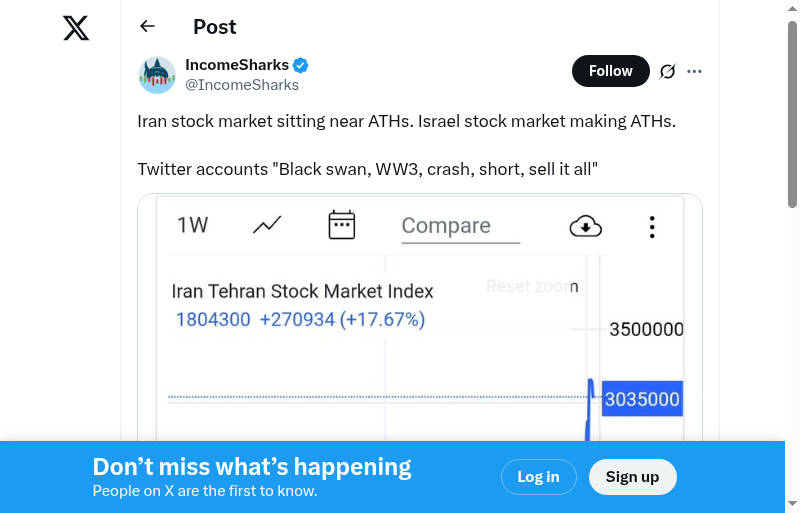This screenshot has height=513, width=800.
Task: Click the page's vertical scrollbar thumb
Action: pos(792,115)
